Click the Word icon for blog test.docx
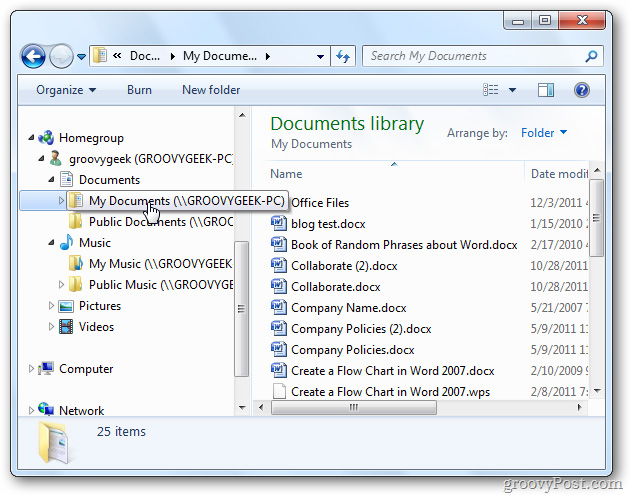 tap(279, 224)
